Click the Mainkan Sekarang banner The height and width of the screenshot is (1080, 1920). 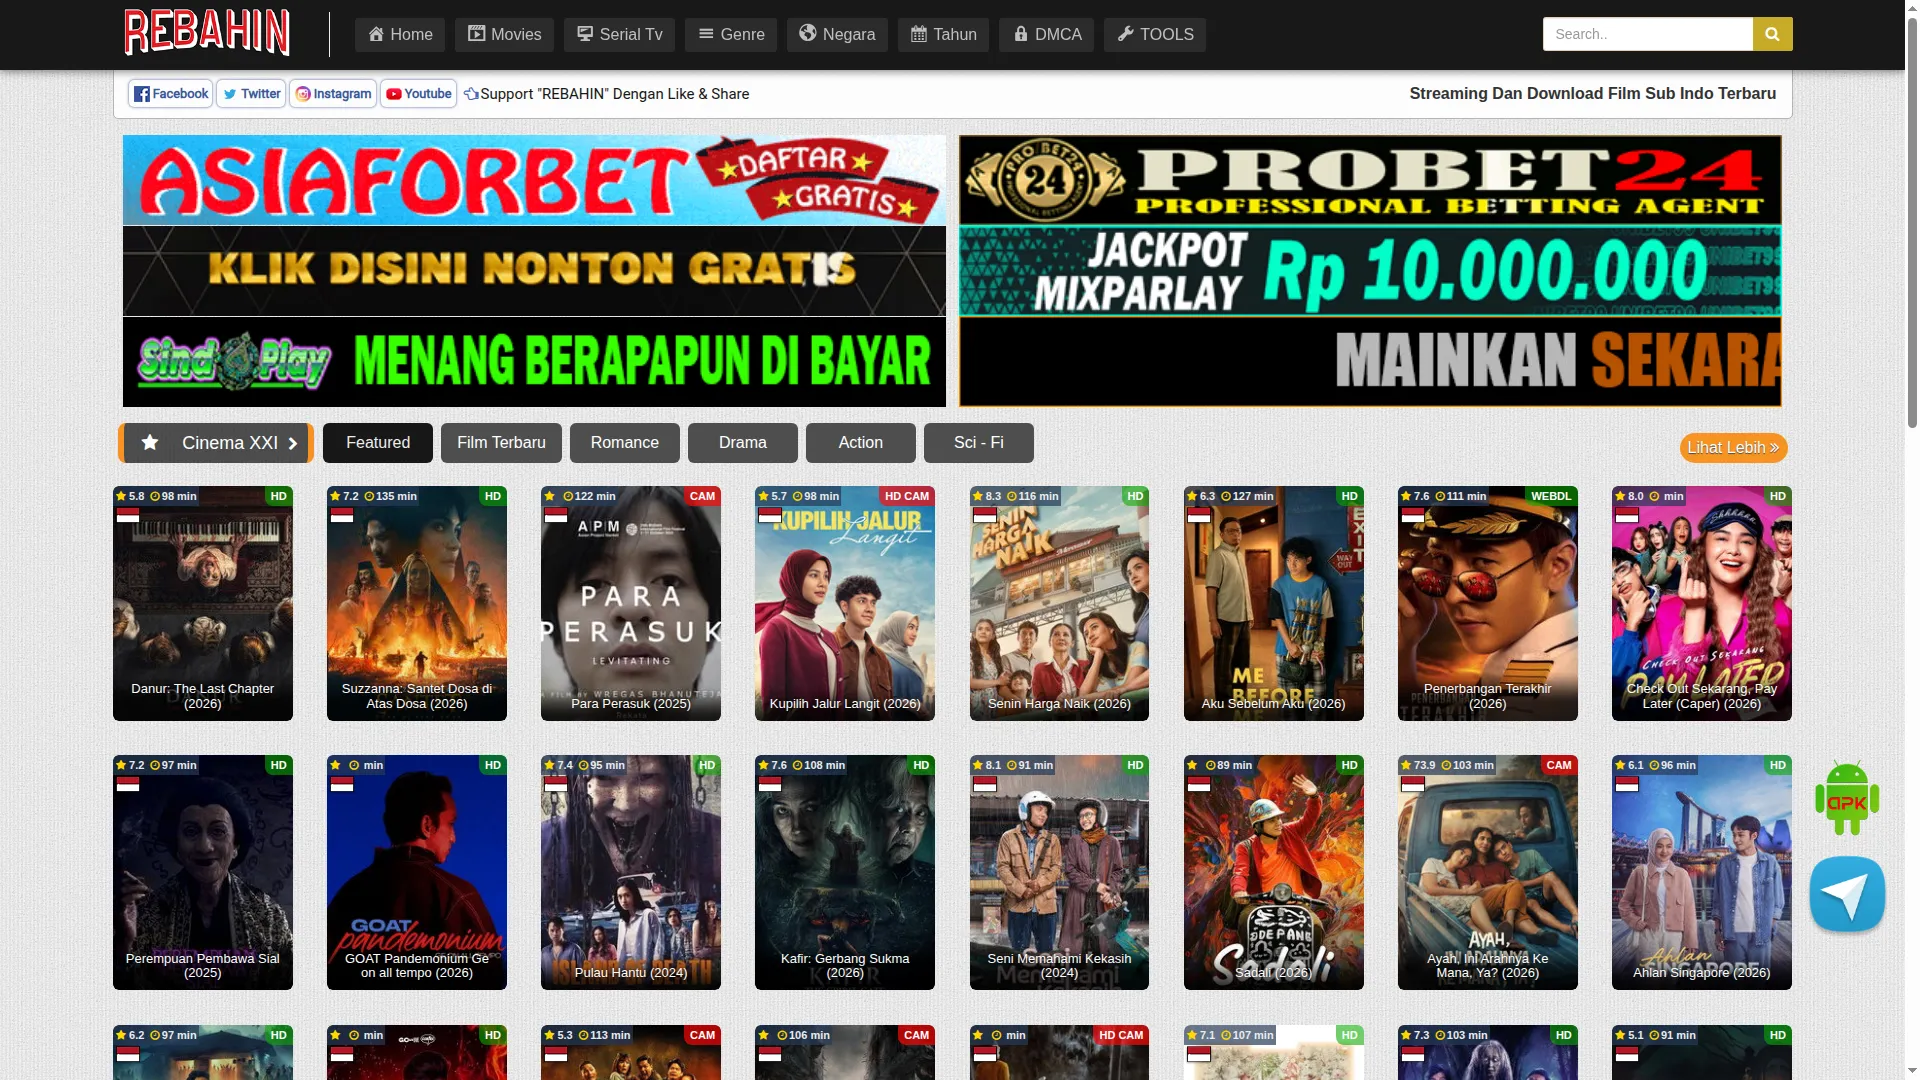pyautogui.click(x=1370, y=362)
